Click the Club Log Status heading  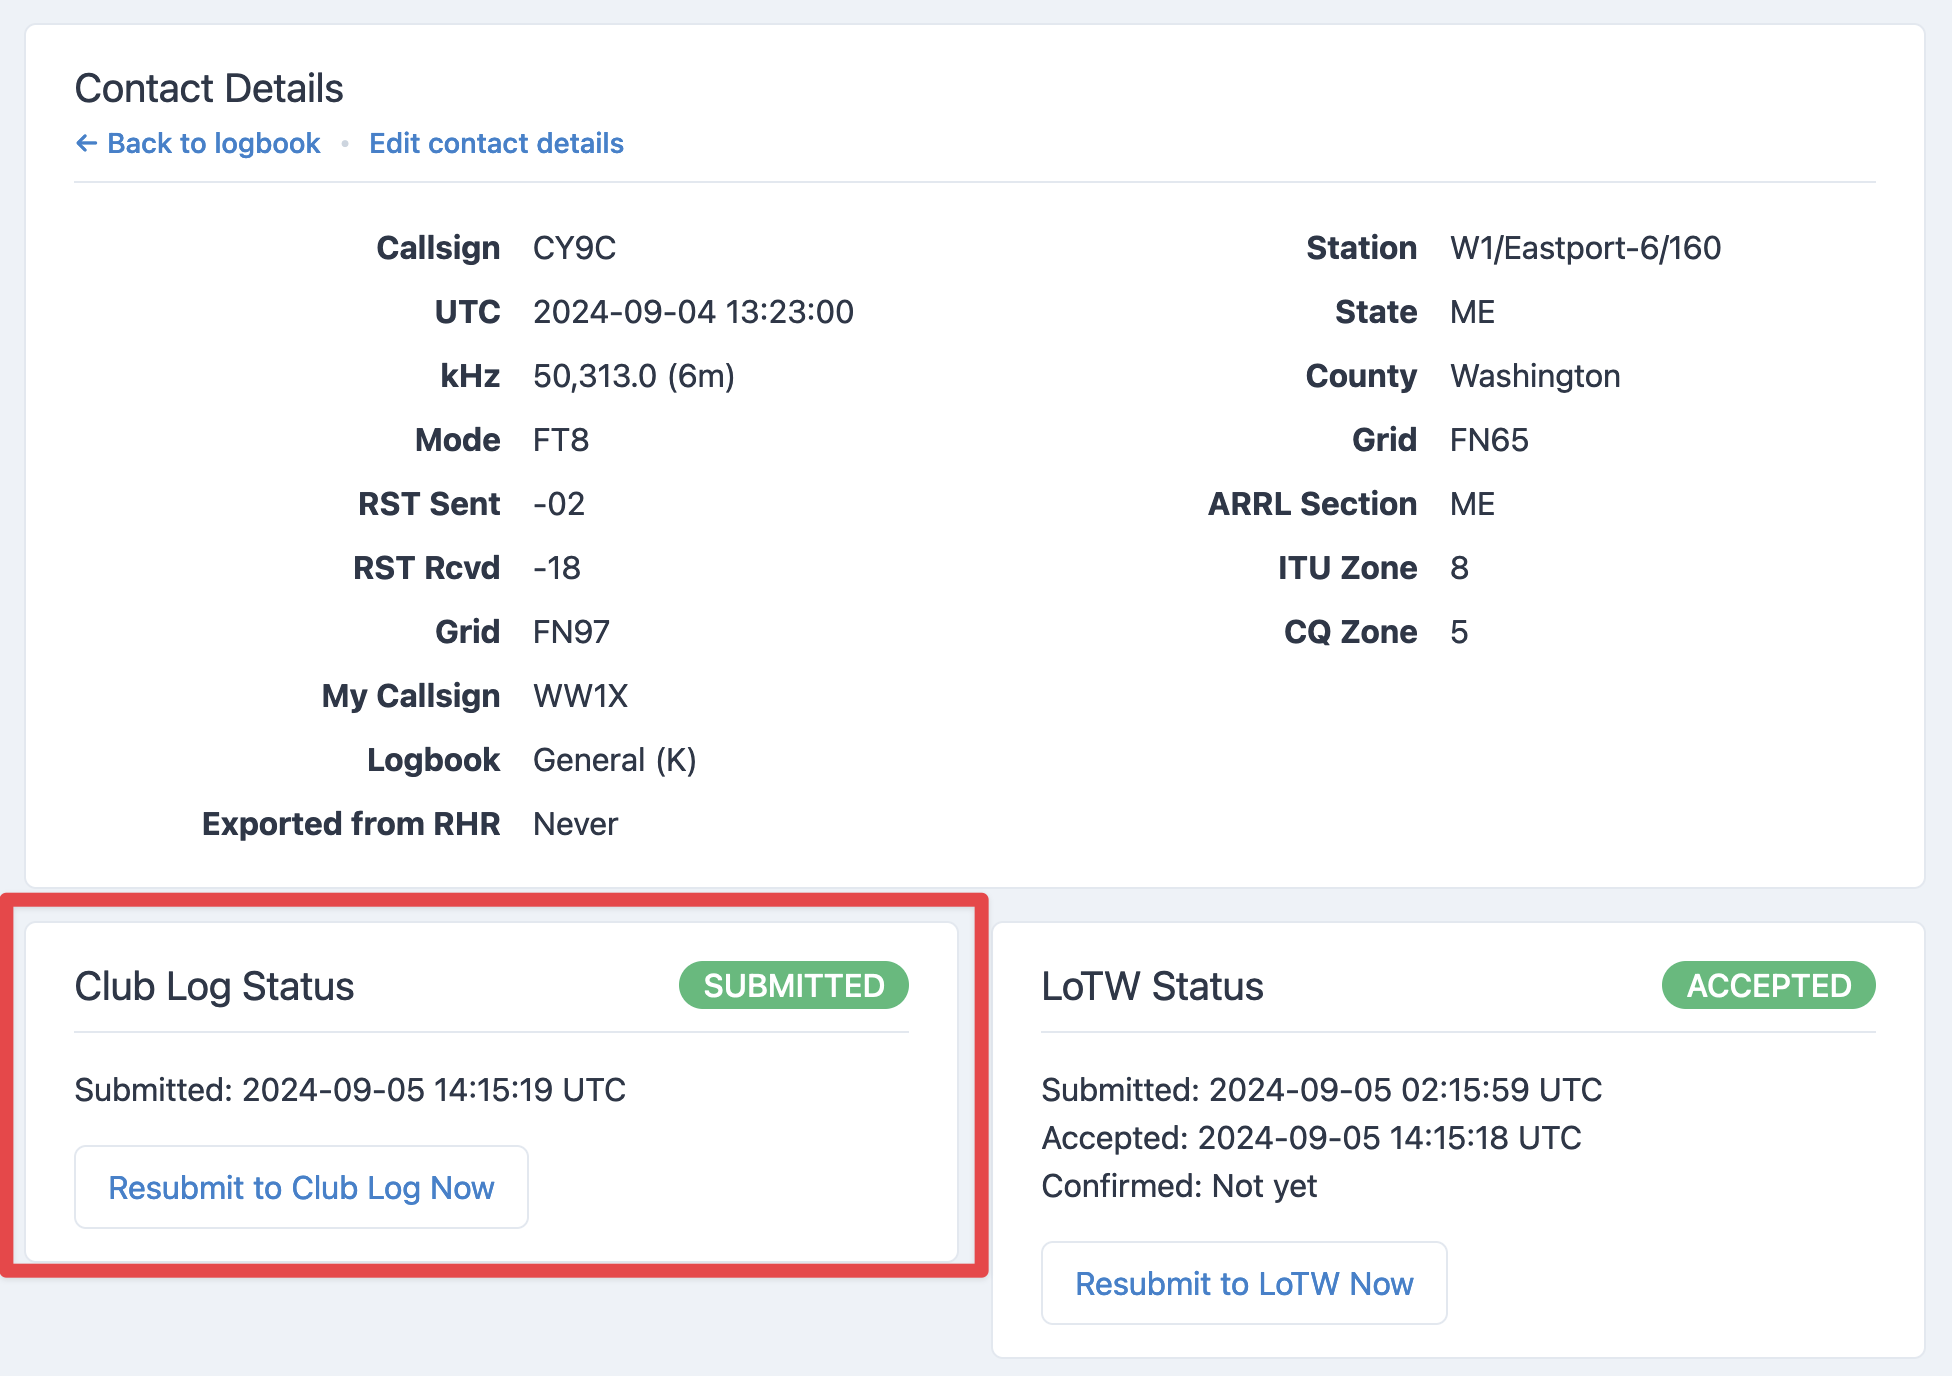[x=214, y=987]
